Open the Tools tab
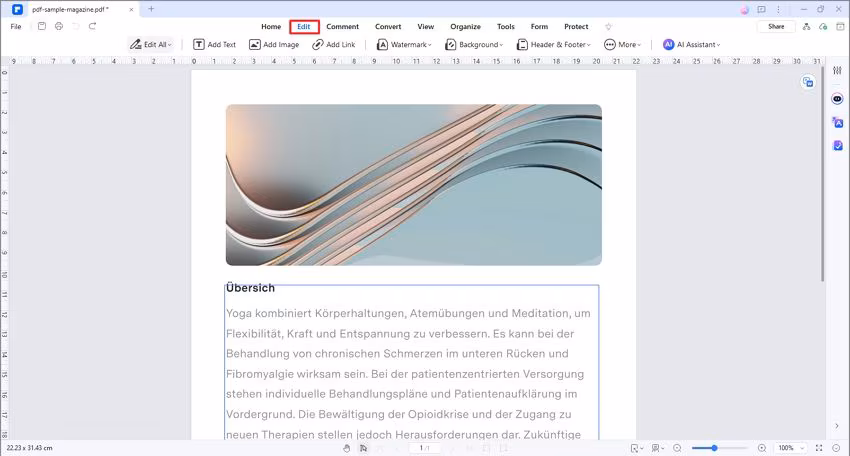 coord(506,27)
